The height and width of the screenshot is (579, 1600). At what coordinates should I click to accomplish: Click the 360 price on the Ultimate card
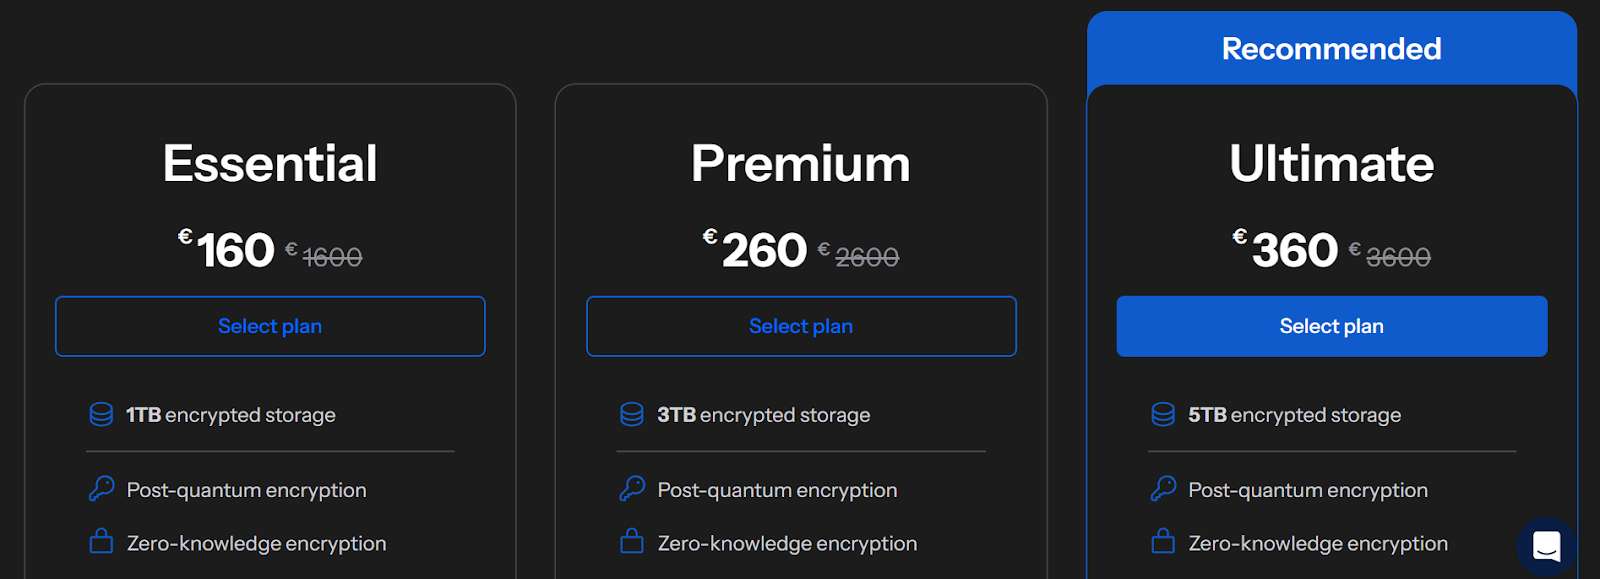pyautogui.click(x=1295, y=249)
